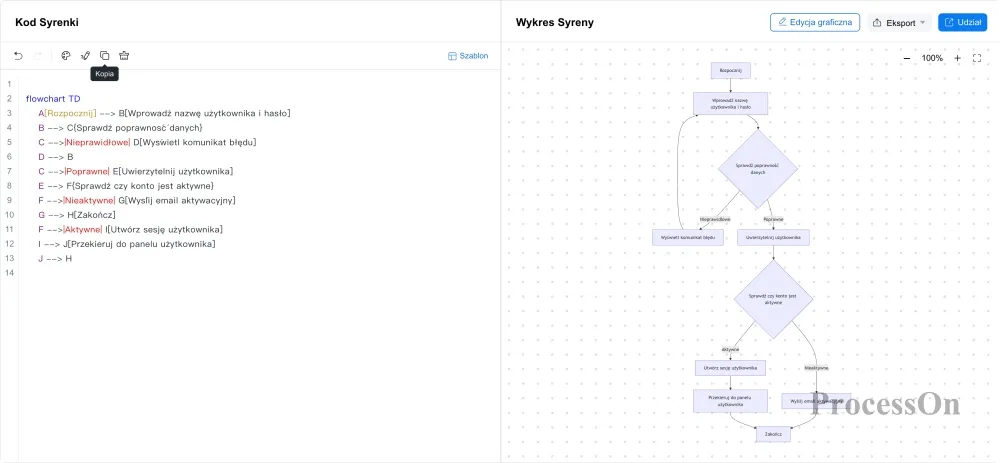Select the brush format icon
Image resolution: width=1000 pixels, height=463 pixels.
pos(85,55)
